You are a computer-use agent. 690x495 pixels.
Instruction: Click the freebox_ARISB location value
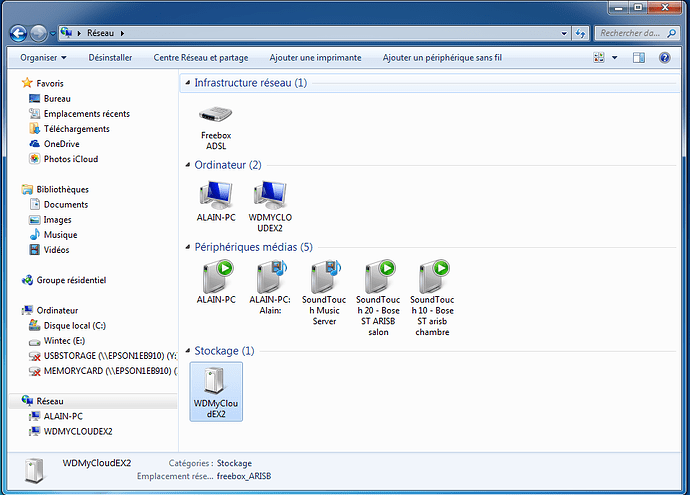click(244, 476)
